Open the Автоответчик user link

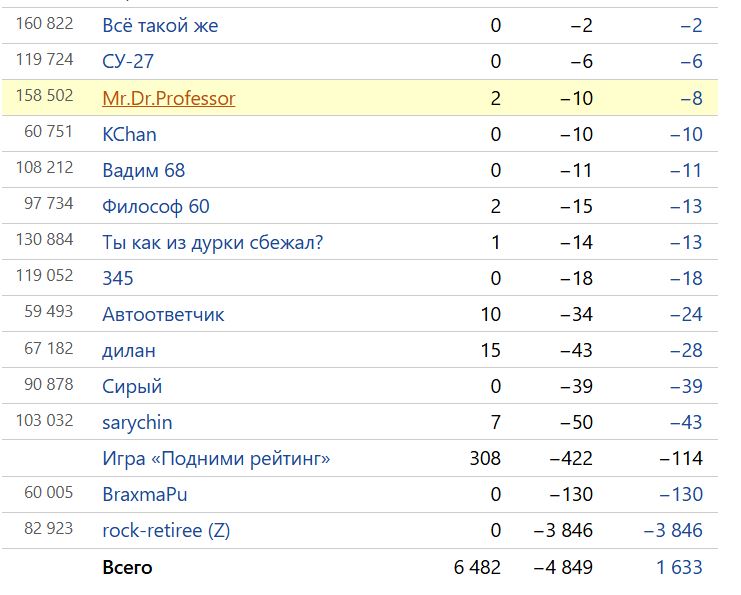click(163, 314)
